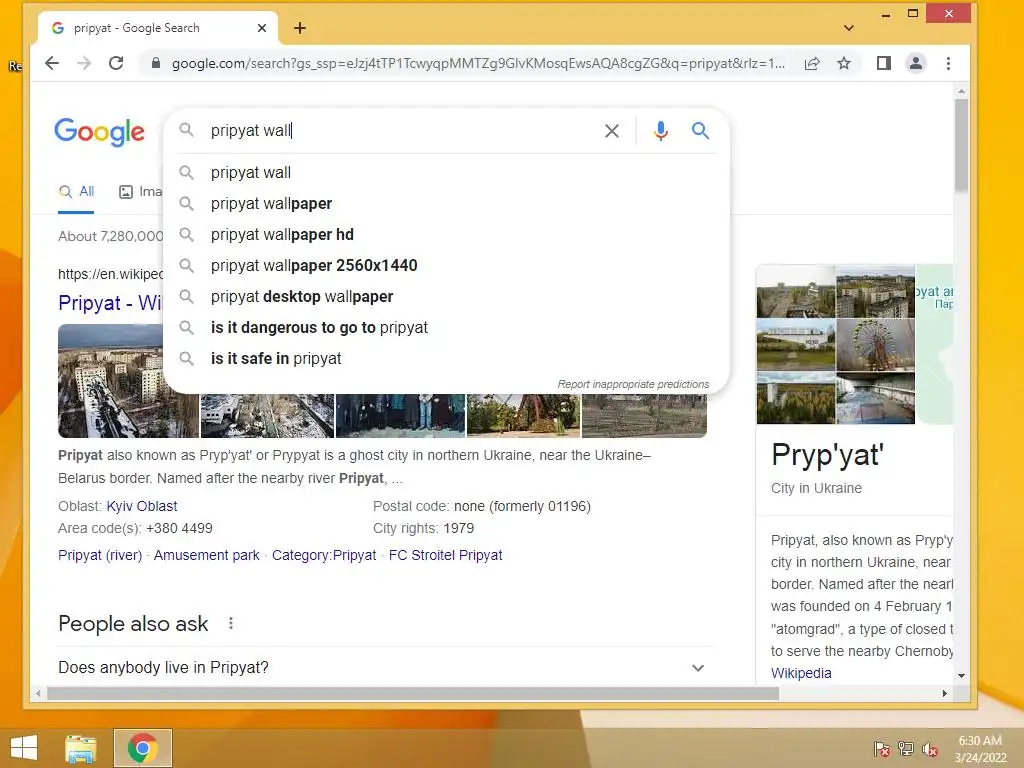
Task: Open the volume icon in system tray
Action: tap(929, 749)
